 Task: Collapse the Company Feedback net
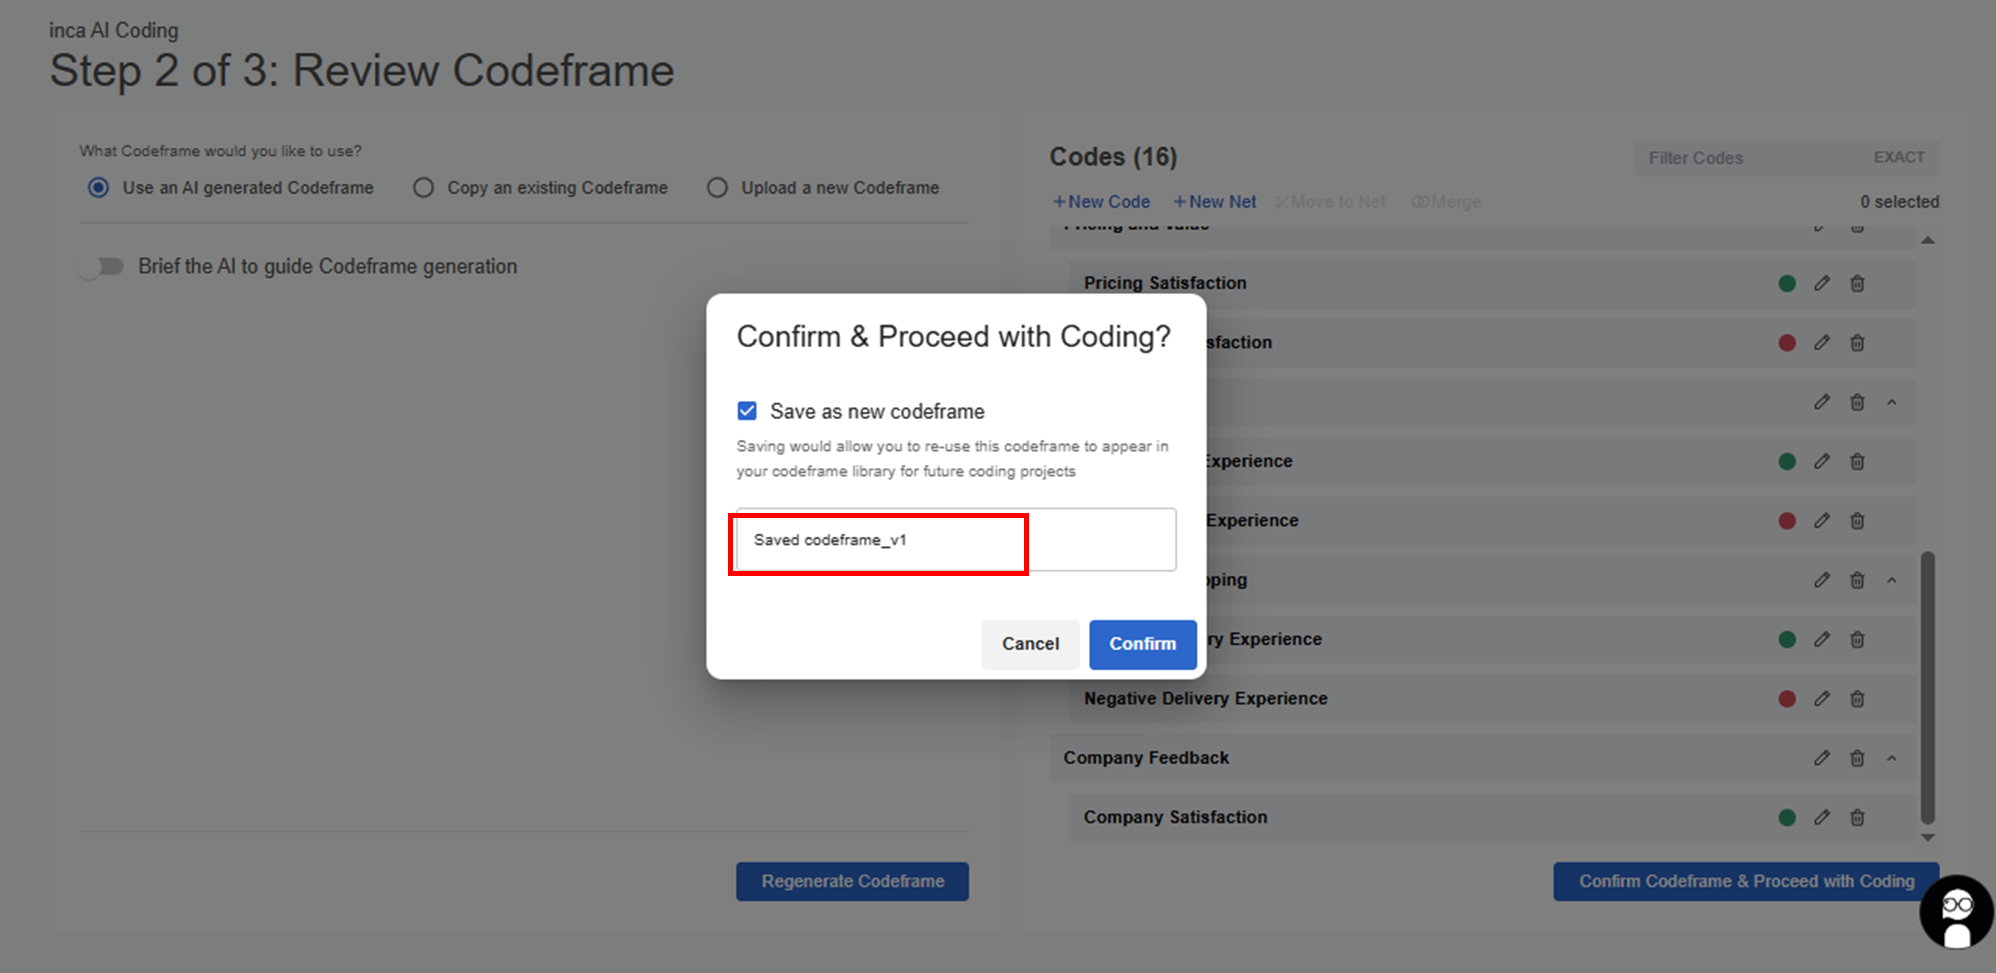(x=1891, y=758)
